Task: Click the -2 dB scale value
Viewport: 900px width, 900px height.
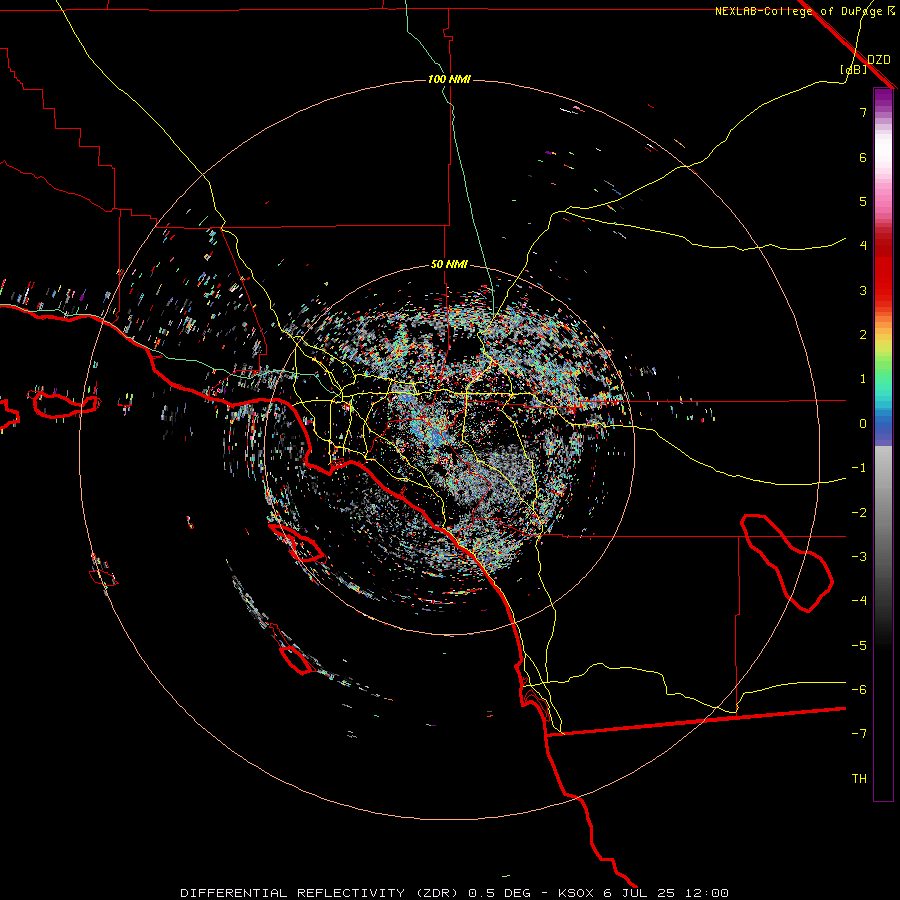Action: click(x=859, y=513)
